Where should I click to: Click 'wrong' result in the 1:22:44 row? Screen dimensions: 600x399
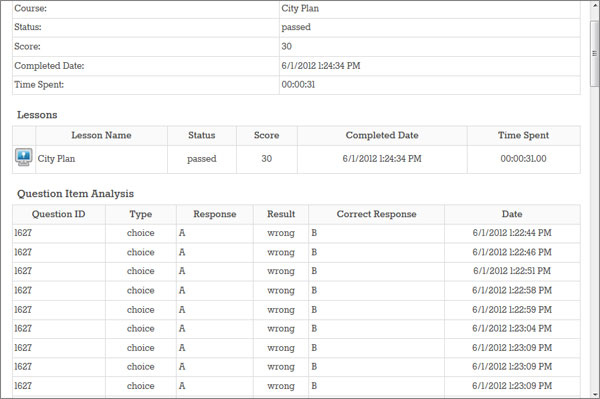pyautogui.click(x=281, y=233)
